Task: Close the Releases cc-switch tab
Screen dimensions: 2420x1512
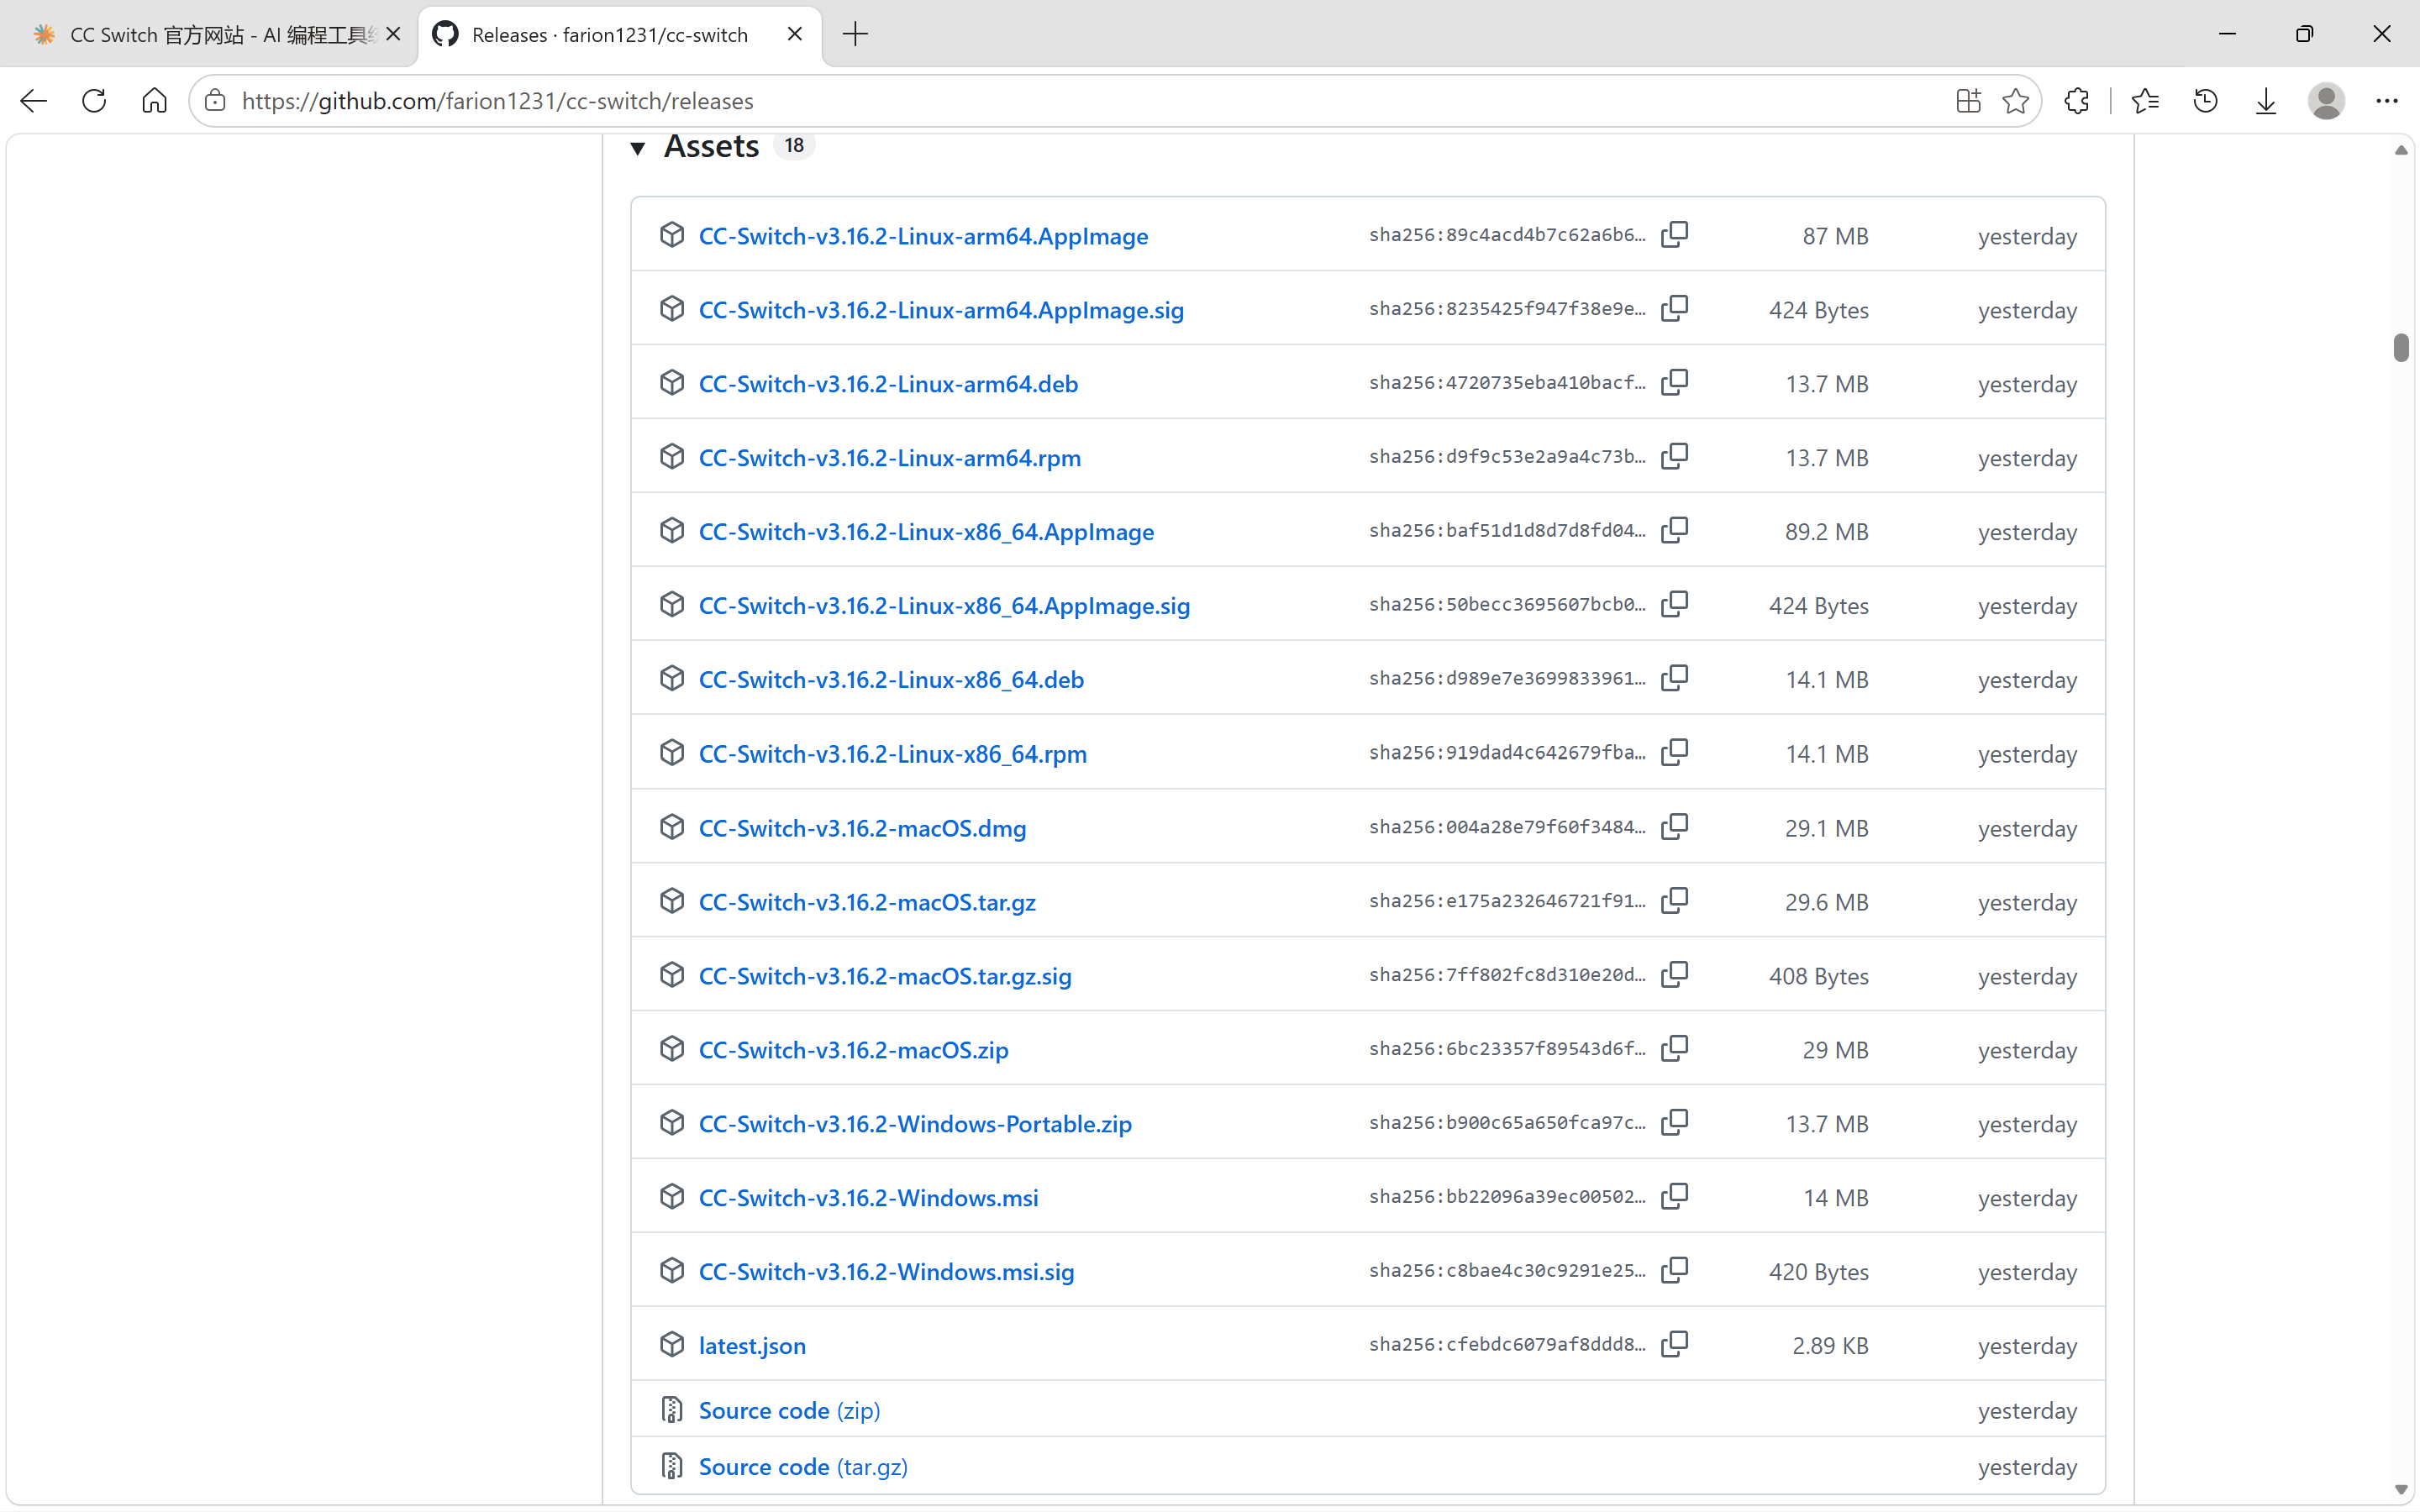Action: click(x=794, y=34)
